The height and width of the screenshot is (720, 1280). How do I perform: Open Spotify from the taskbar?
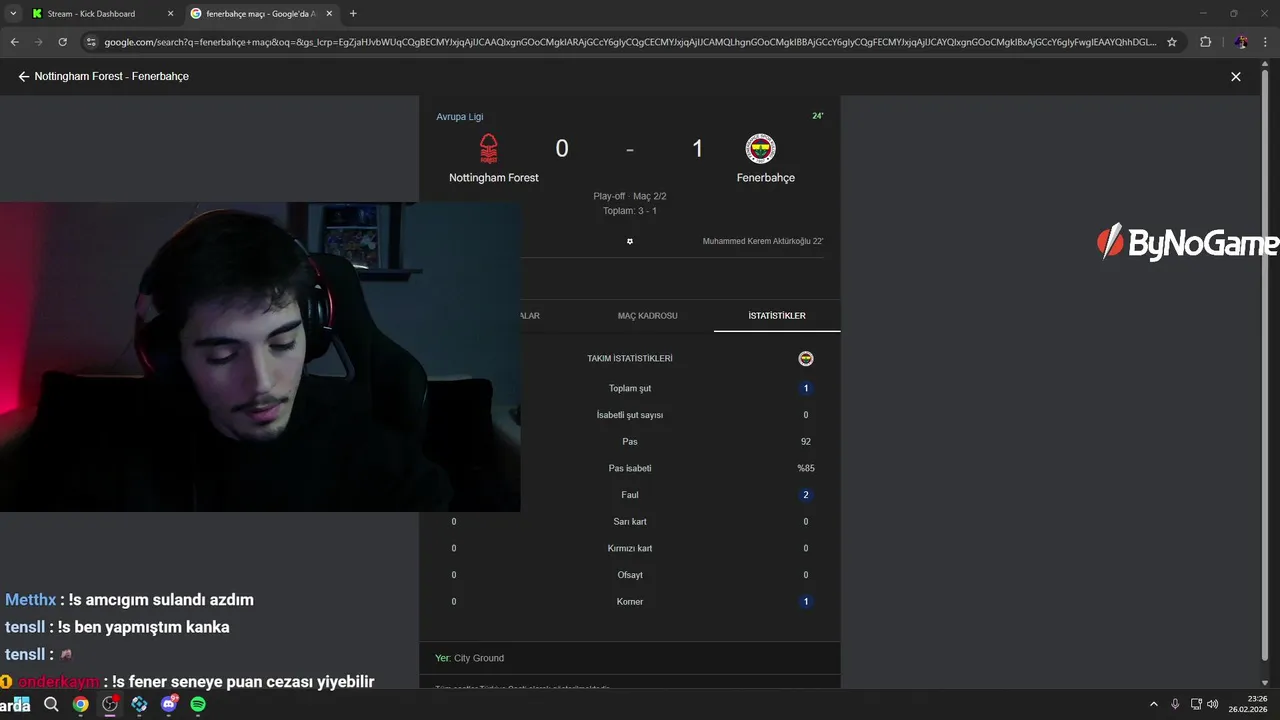tap(198, 704)
